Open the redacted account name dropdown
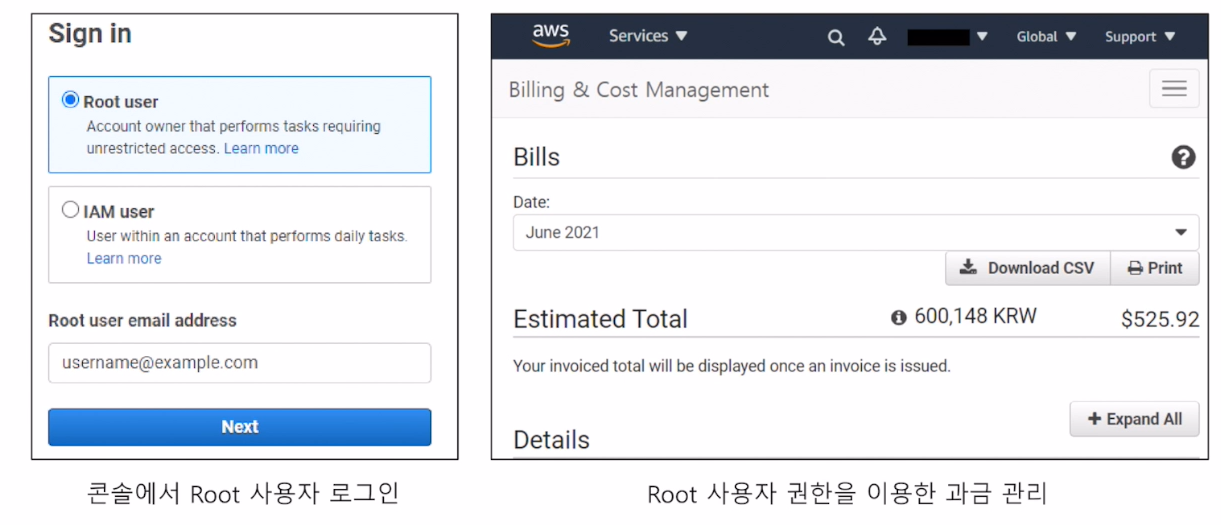This screenshot has height=525, width=1221. pyautogui.click(x=947, y=37)
